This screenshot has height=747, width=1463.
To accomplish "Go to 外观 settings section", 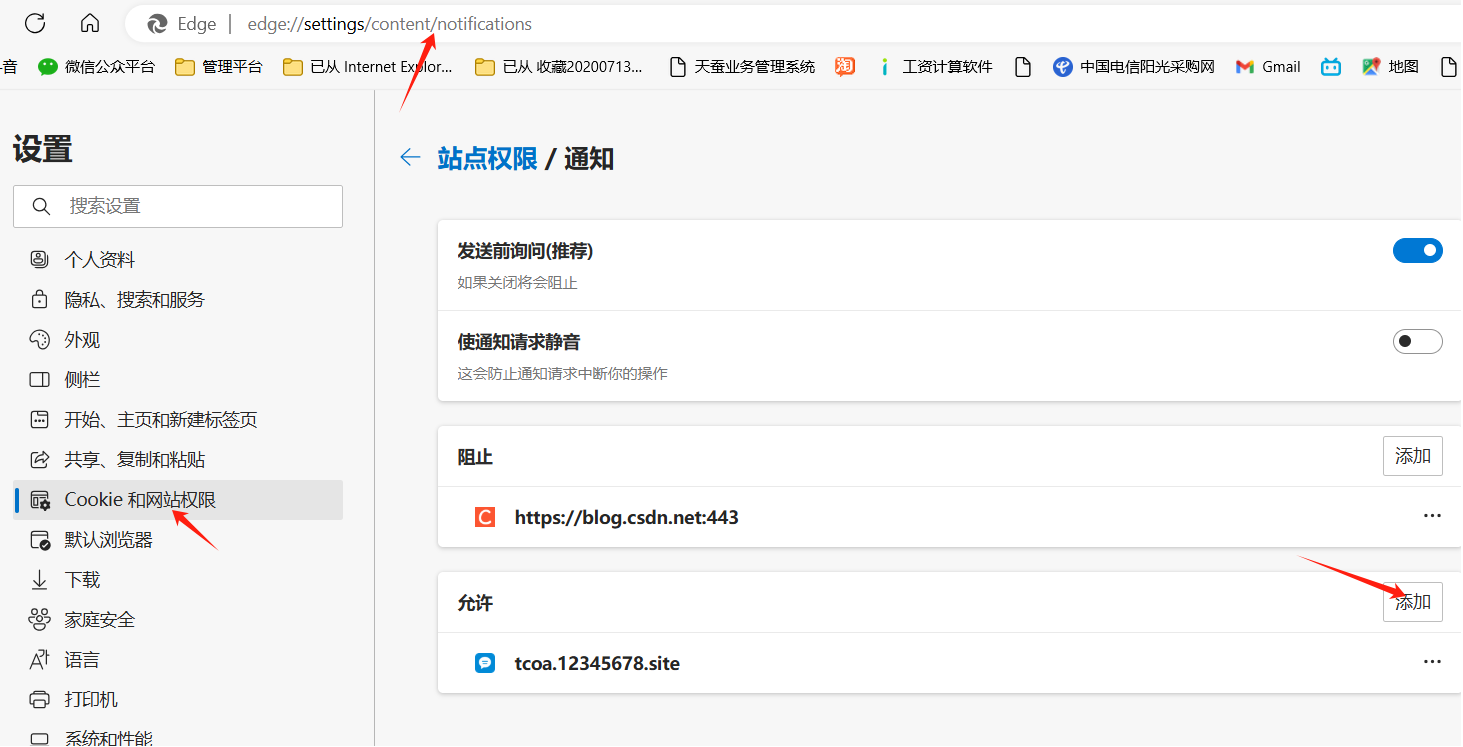I will (x=82, y=340).
